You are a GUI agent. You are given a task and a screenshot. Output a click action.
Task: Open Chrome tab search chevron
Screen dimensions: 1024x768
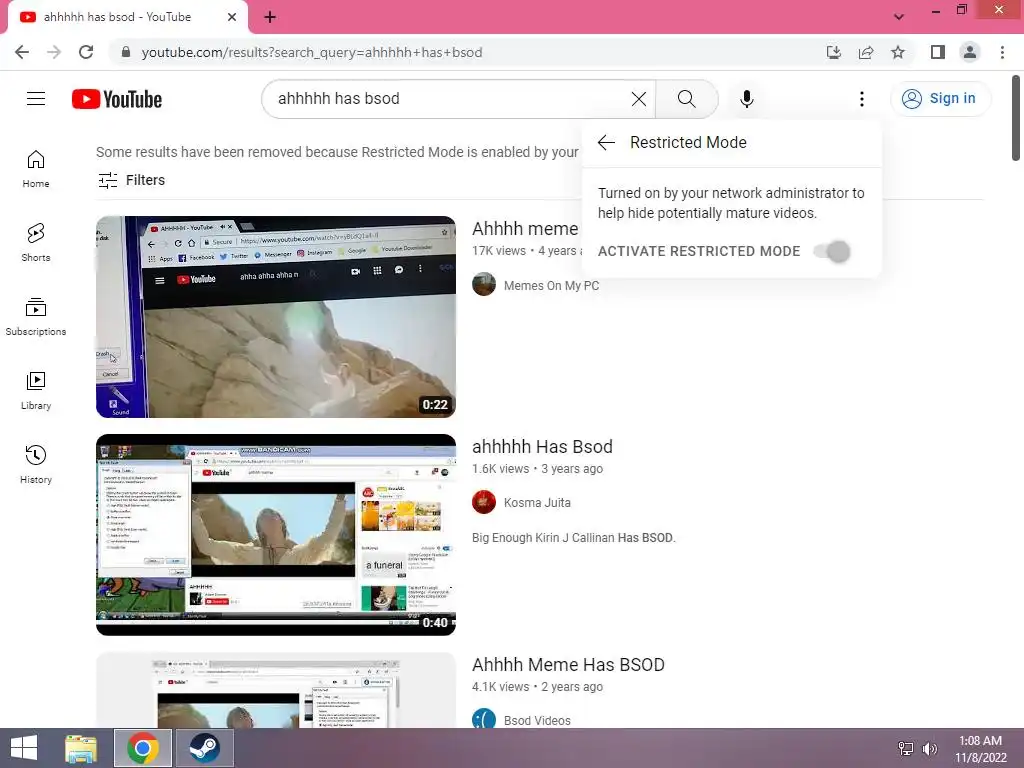[x=899, y=17]
